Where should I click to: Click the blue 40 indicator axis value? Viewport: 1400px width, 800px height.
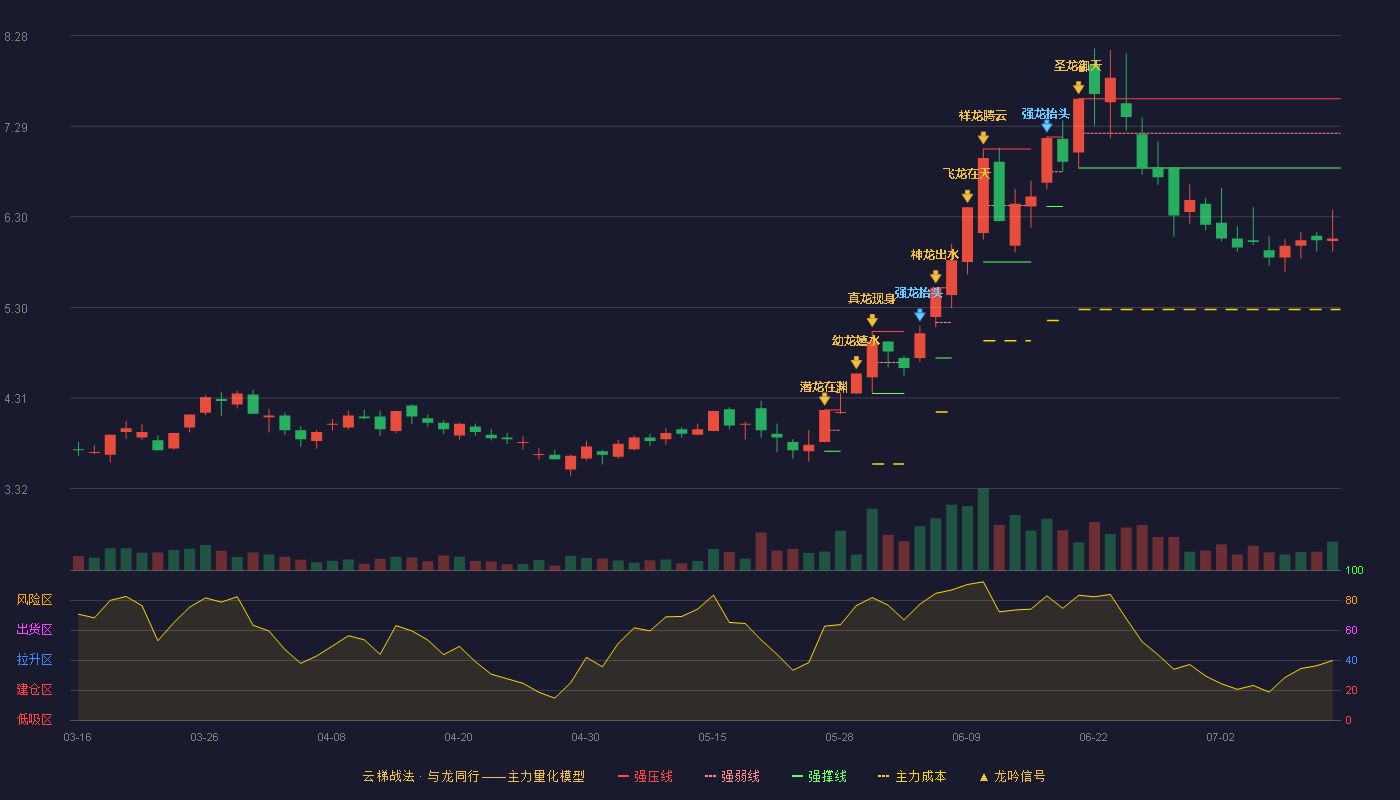click(x=1351, y=660)
